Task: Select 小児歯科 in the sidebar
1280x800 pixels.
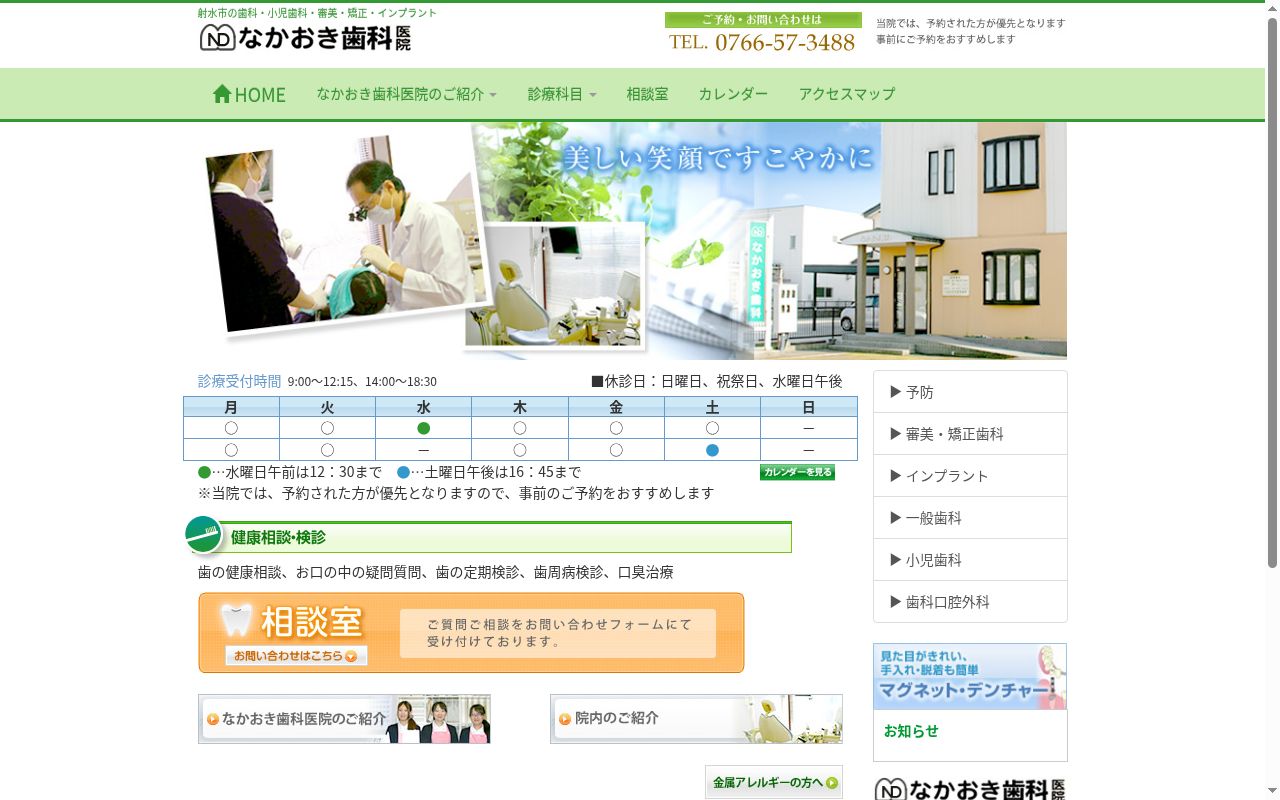Action: point(970,560)
